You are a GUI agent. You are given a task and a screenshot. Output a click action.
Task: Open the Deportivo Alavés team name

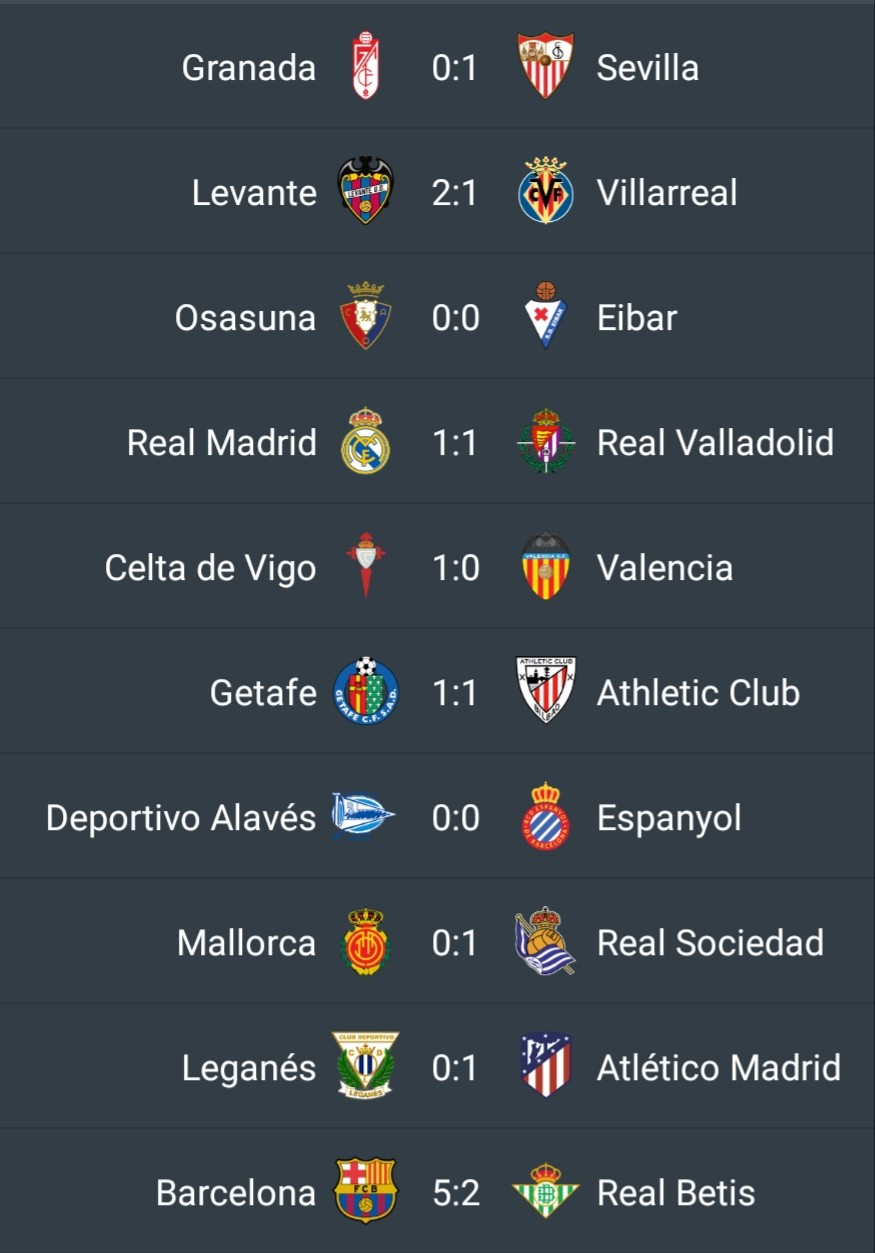click(181, 818)
